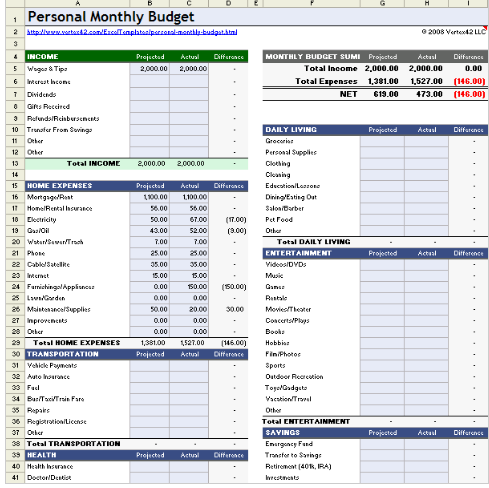Select the Doctor/Dentist label

[x=49, y=478]
